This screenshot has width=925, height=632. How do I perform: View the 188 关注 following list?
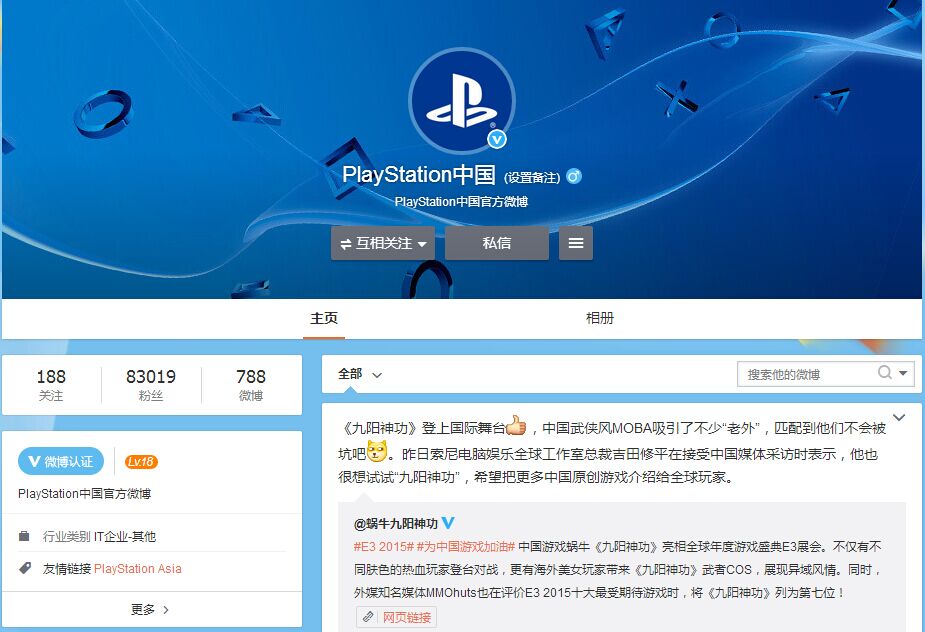click(51, 385)
